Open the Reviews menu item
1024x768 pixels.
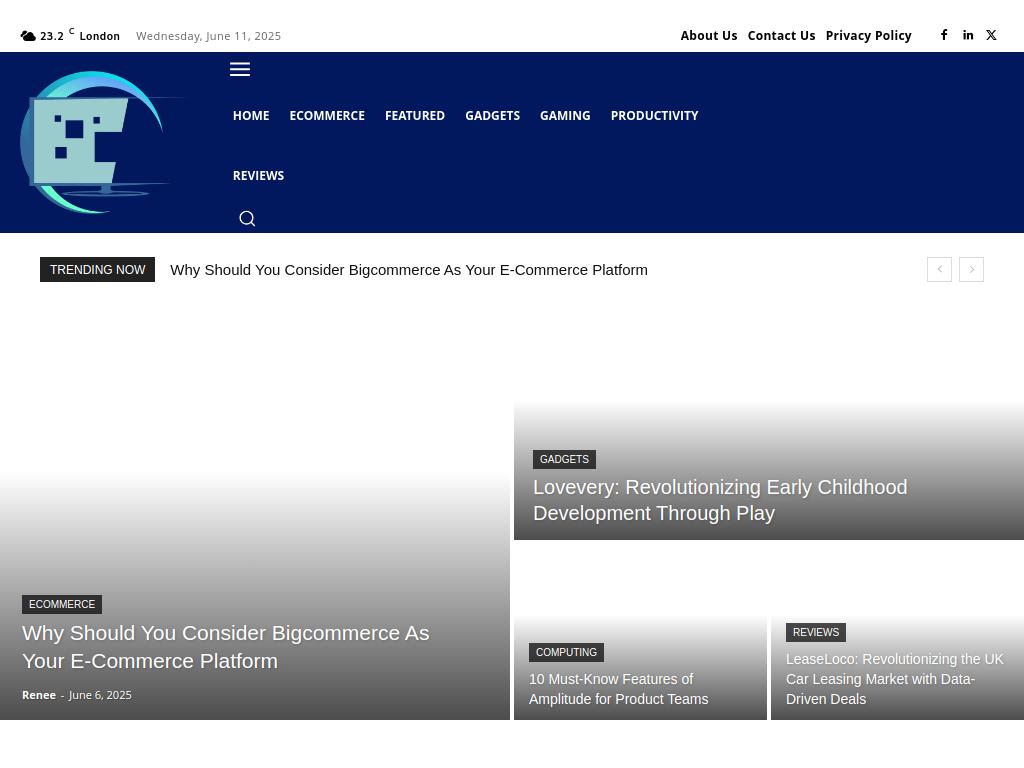[258, 176]
